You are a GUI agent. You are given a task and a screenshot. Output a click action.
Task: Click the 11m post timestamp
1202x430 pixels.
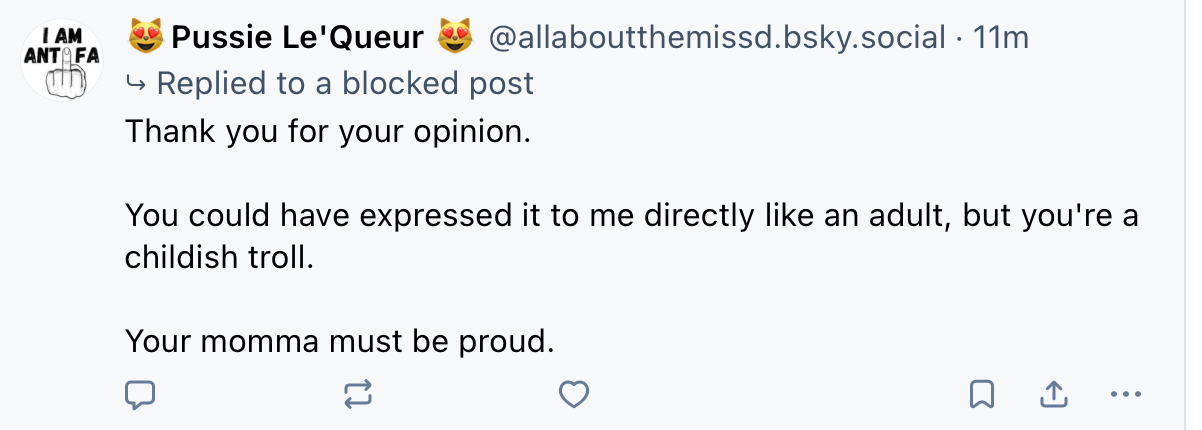pos(1002,39)
